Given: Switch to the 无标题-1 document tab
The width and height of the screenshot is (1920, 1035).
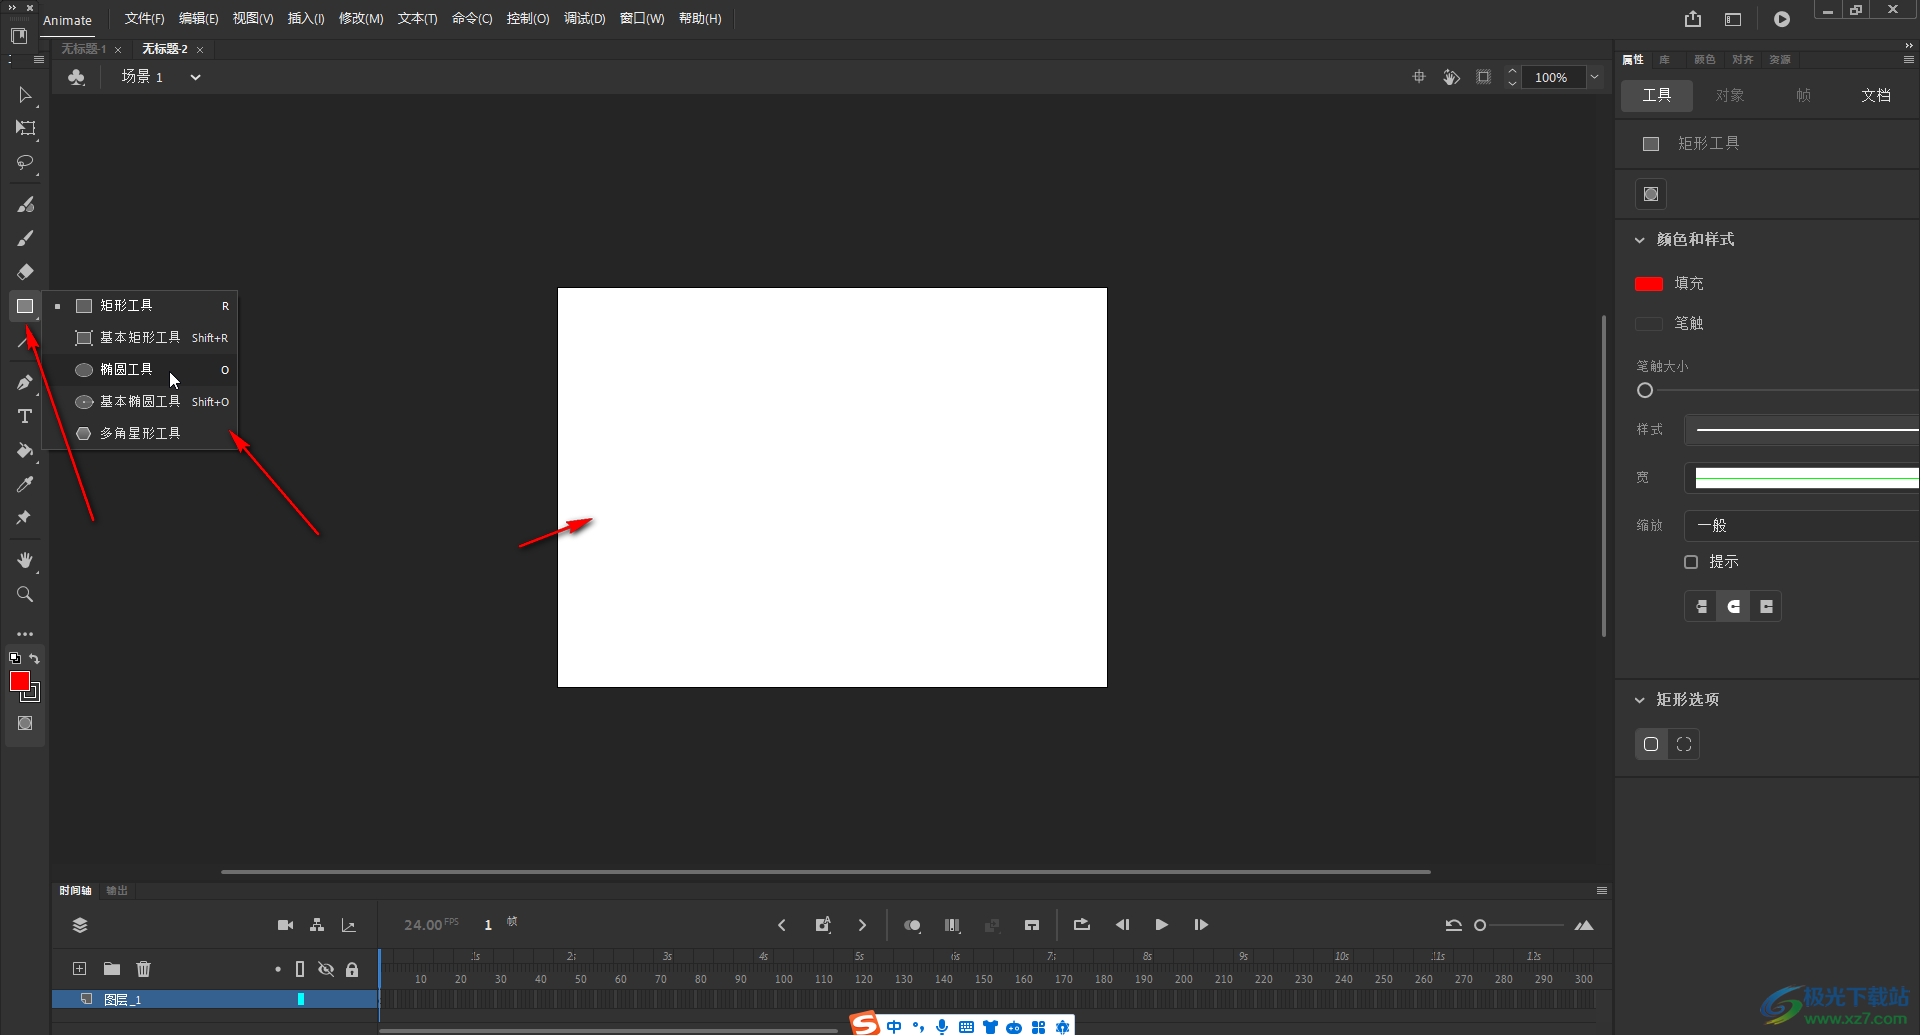Looking at the screenshot, I should (83, 49).
